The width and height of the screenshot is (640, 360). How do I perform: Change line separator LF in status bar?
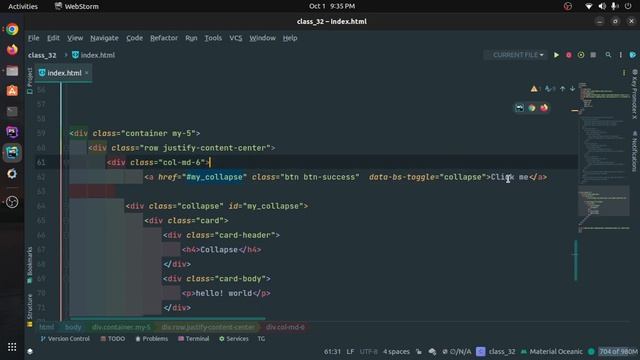350,351
